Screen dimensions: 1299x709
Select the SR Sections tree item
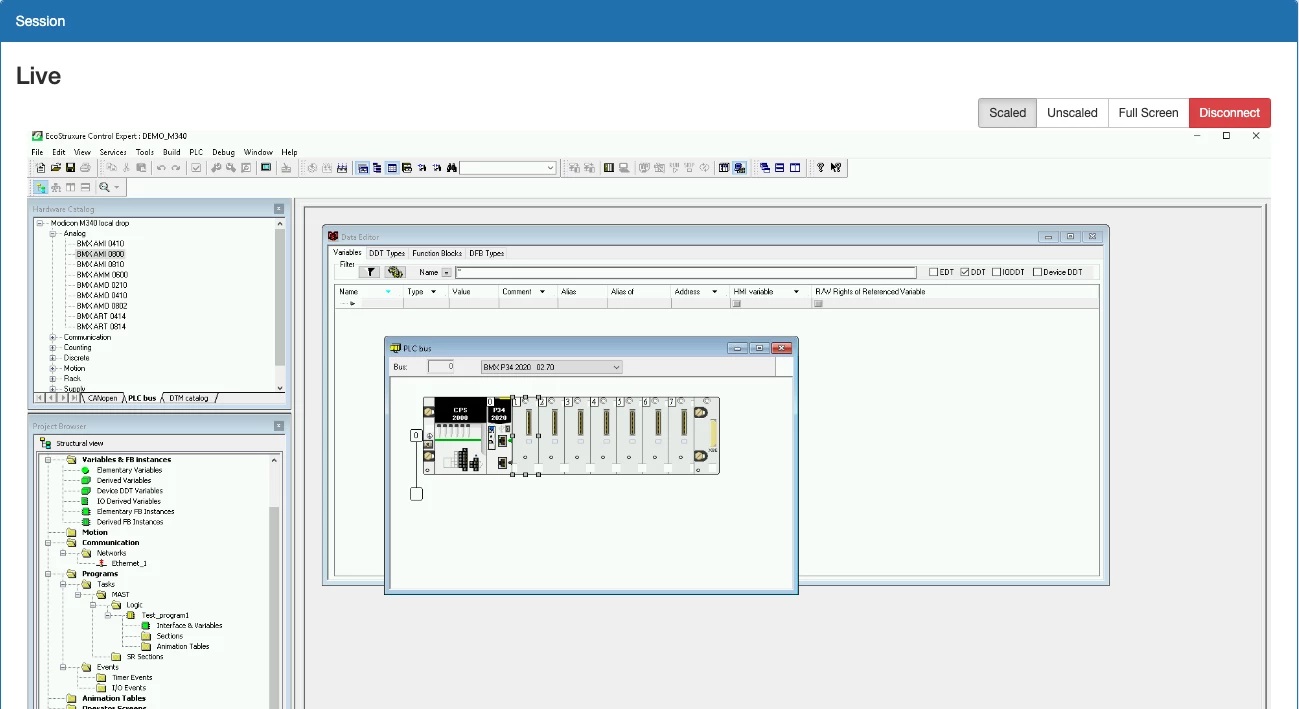(145, 657)
